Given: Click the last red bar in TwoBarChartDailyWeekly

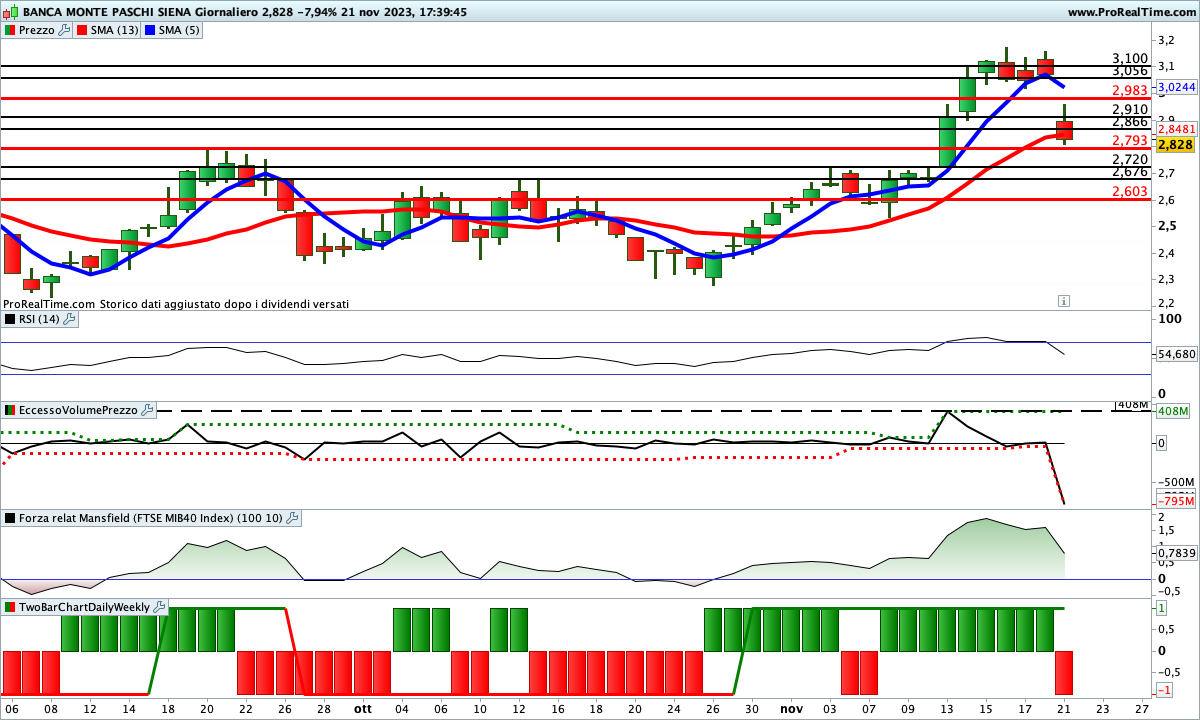Looking at the screenshot, I should point(1064,672).
